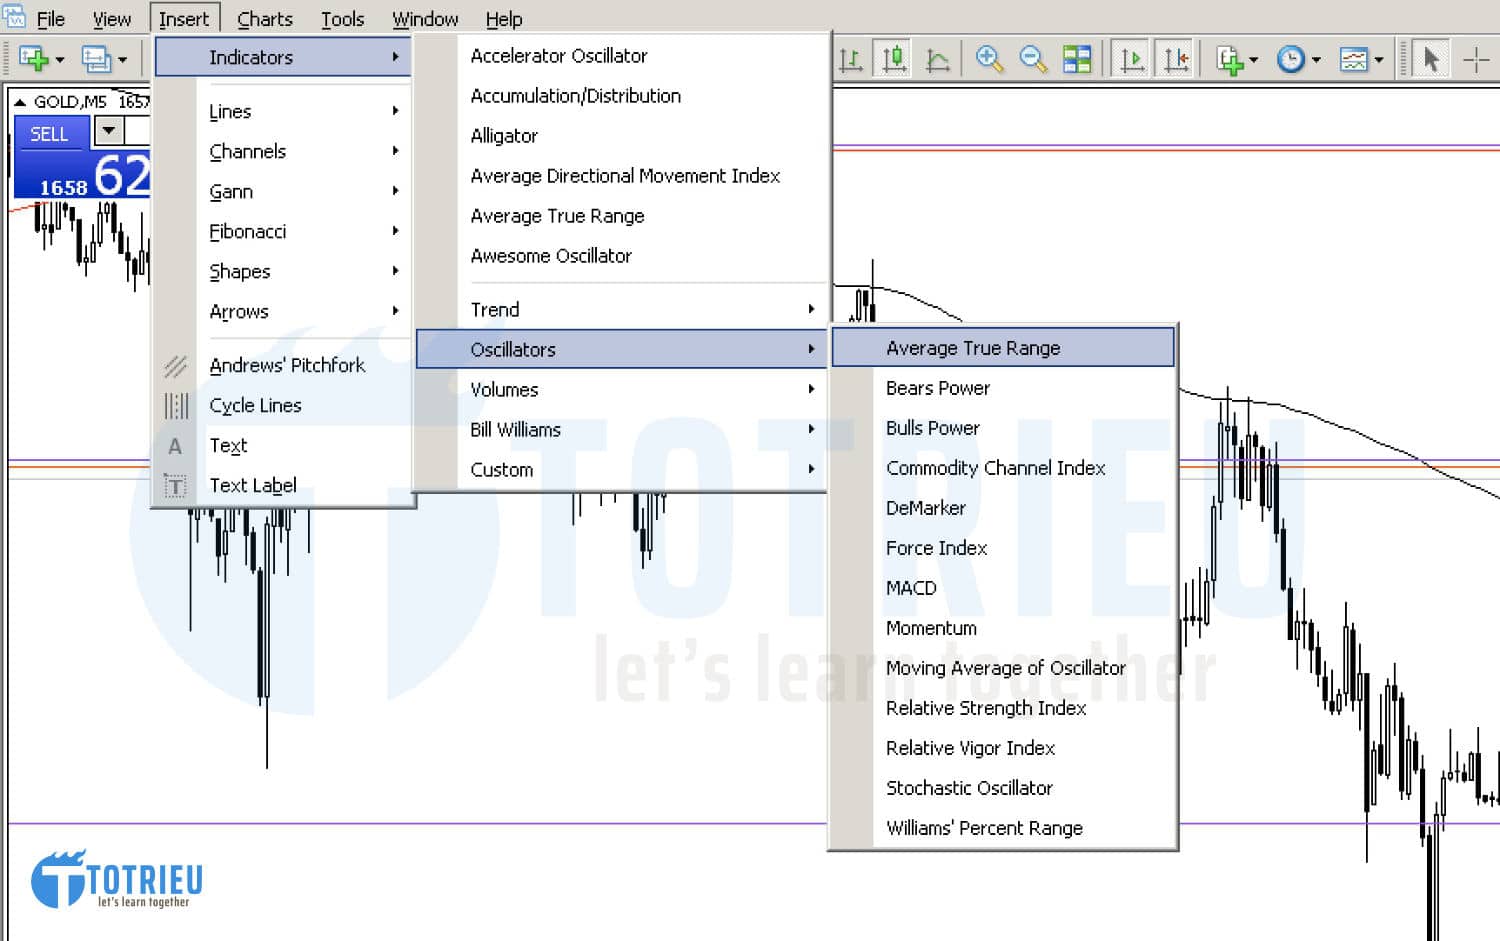
Task: Switch chart to bar chart view
Action: click(x=851, y=60)
